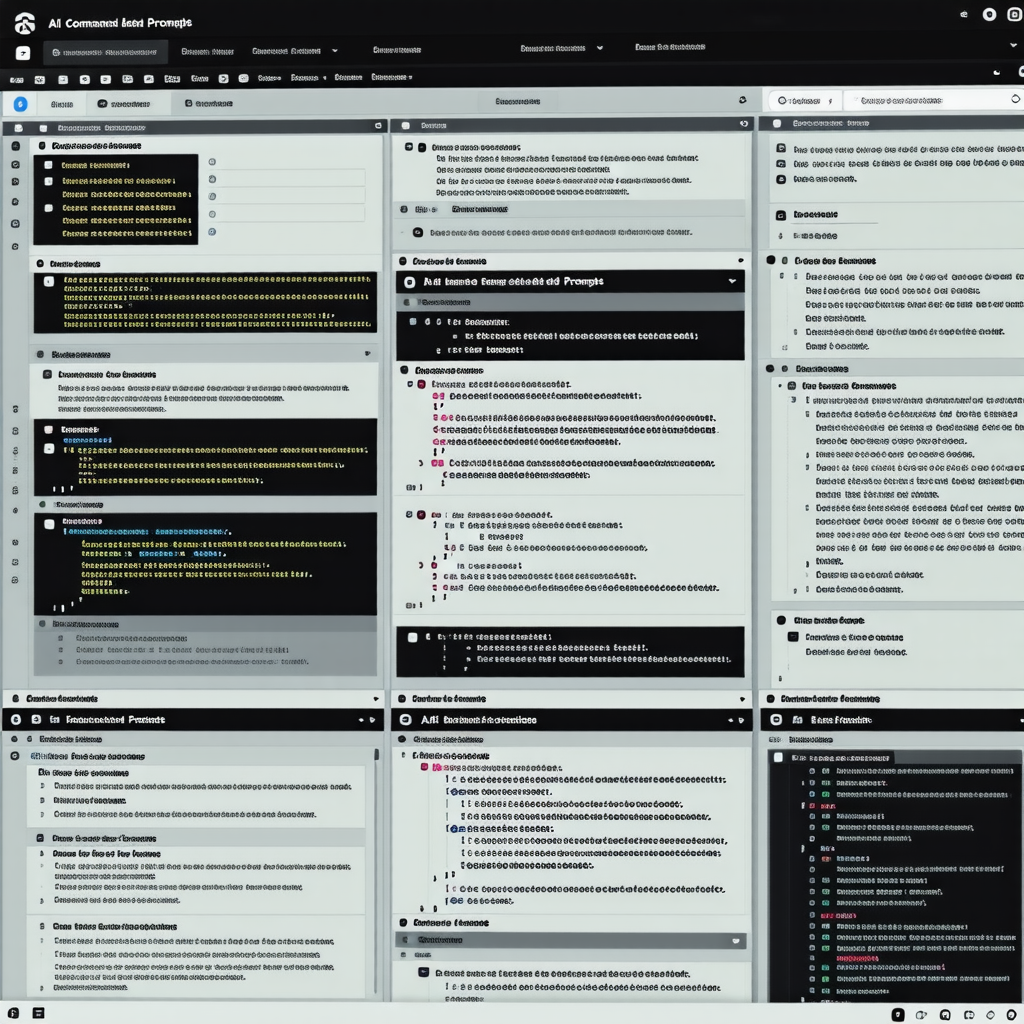Open the second dropdown chevron in the top menu row
Viewport: 1024px width, 1024px height.
(600, 48)
